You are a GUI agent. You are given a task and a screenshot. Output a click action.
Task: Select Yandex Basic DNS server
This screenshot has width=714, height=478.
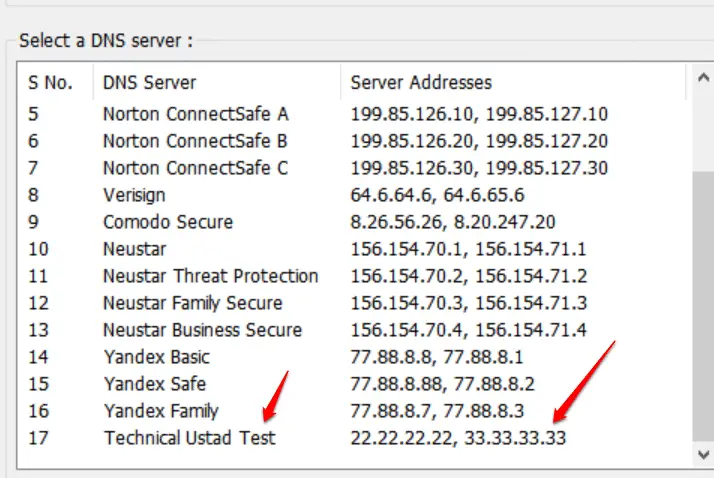click(352, 357)
